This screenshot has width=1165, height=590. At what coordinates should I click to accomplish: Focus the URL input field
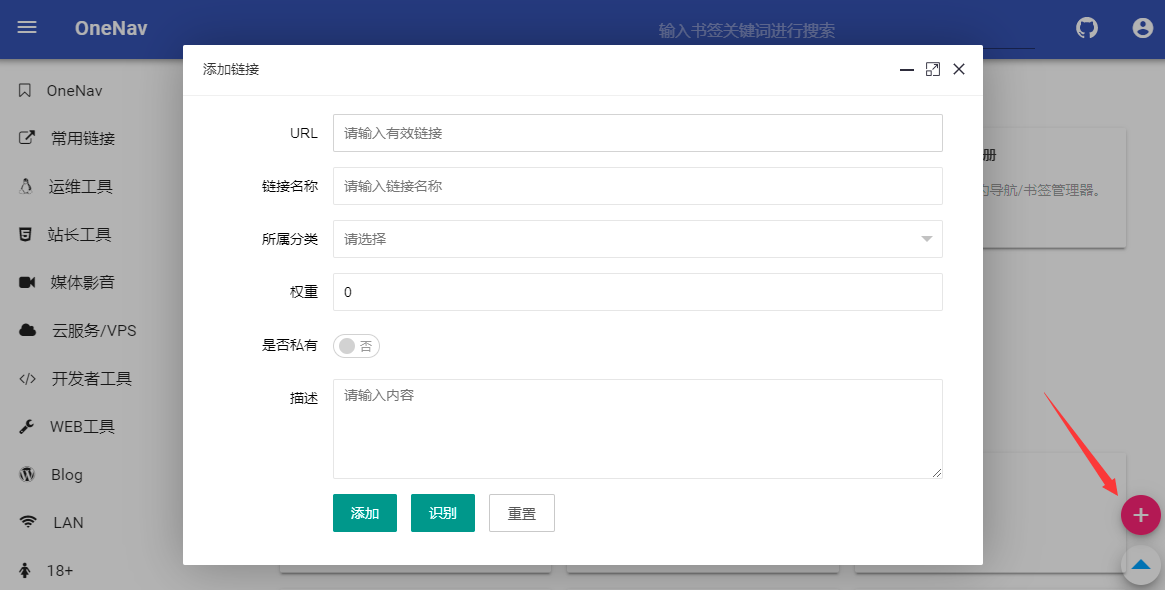pyautogui.click(x=638, y=133)
